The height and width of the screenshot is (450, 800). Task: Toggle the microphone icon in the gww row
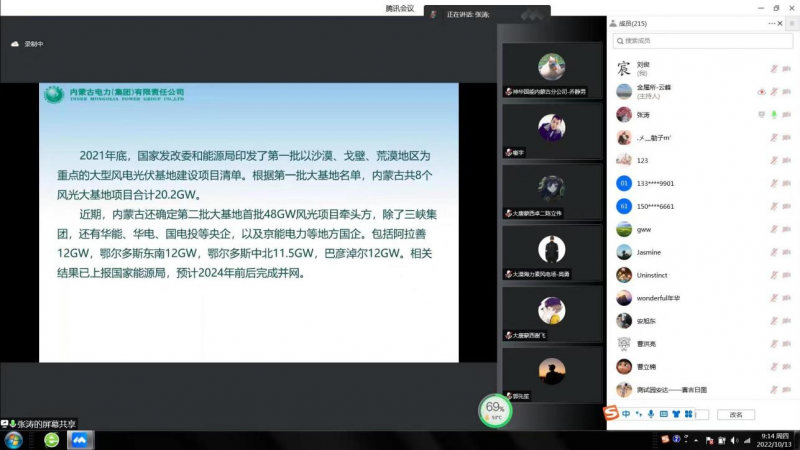(x=774, y=229)
